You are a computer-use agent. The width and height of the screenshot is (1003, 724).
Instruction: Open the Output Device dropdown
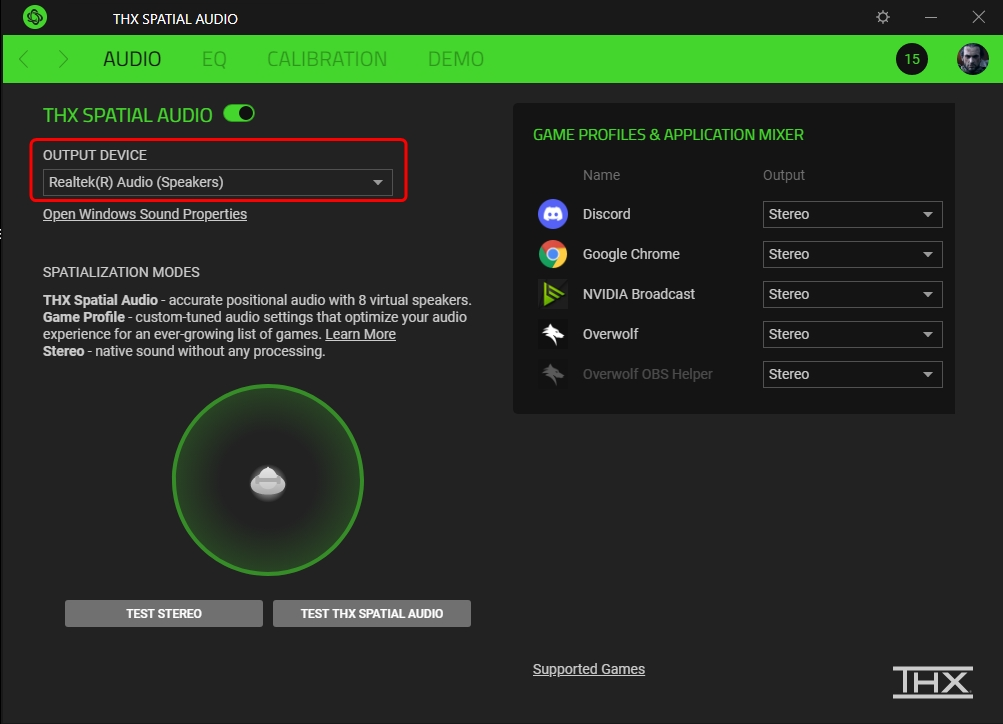point(217,182)
